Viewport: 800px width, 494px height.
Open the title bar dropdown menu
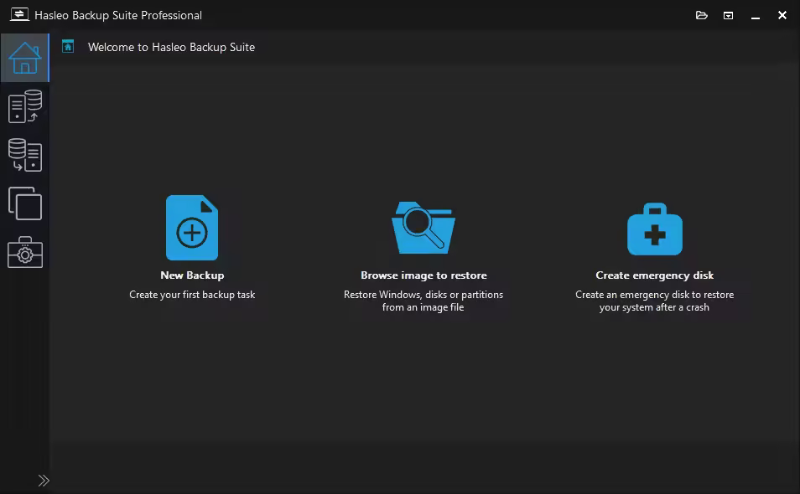tap(728, 15)
